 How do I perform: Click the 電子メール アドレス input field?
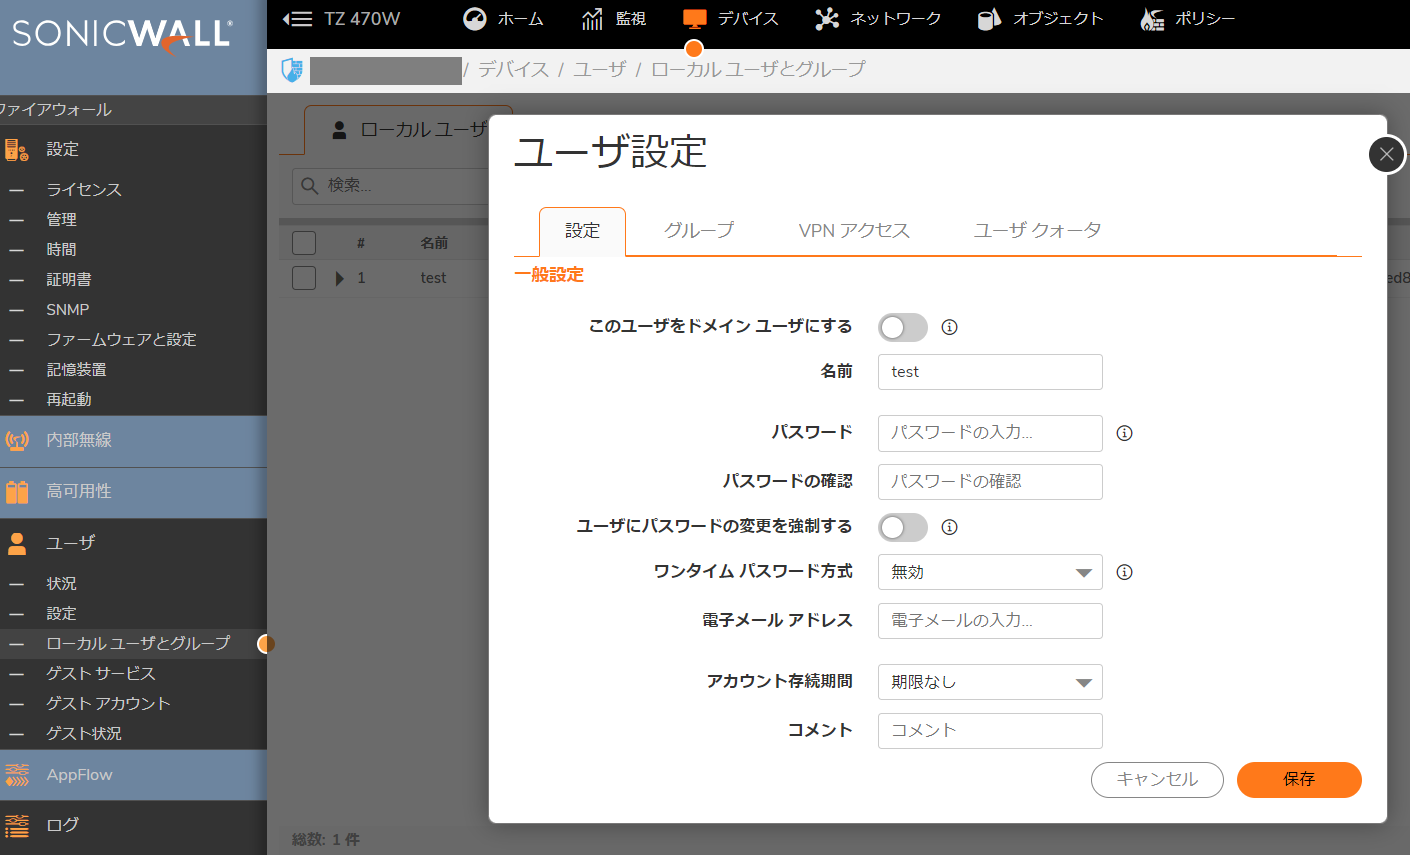(990, 621)
